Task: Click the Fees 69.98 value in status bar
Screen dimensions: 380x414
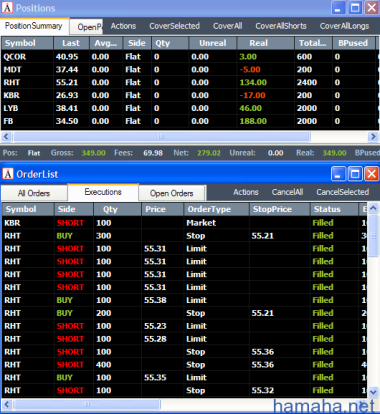Action: (153, 153)
